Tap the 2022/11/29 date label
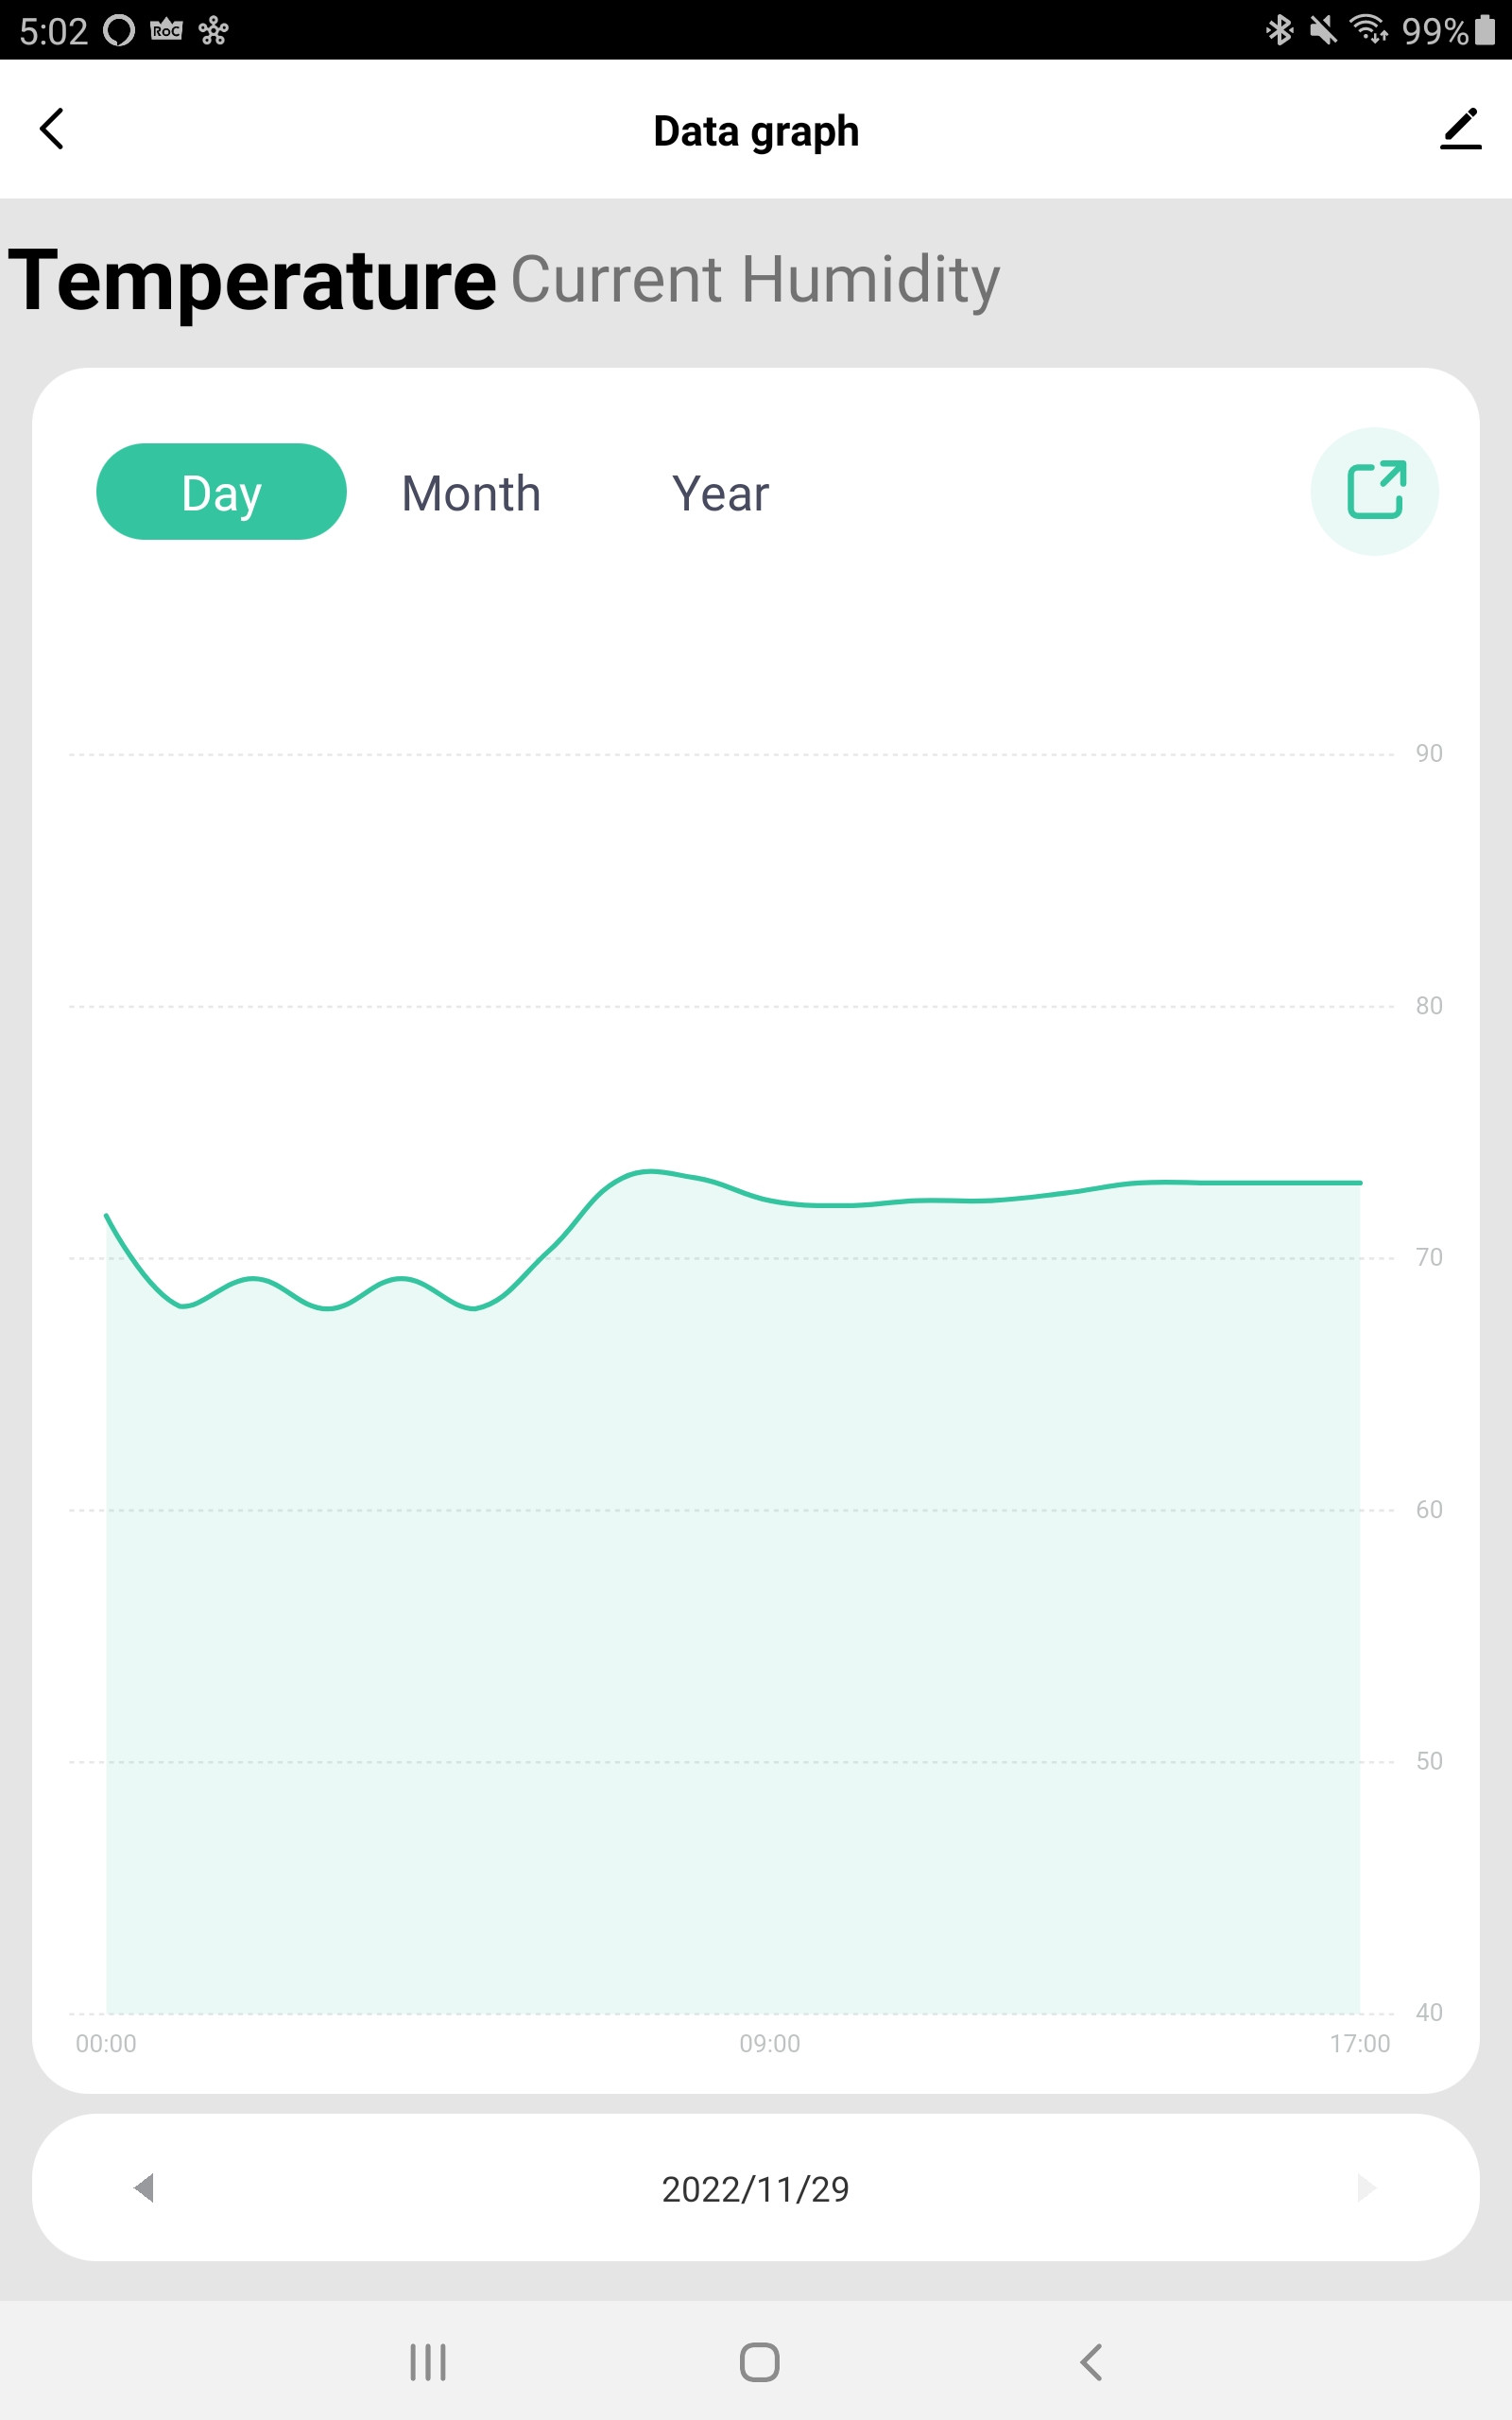 755,2189
